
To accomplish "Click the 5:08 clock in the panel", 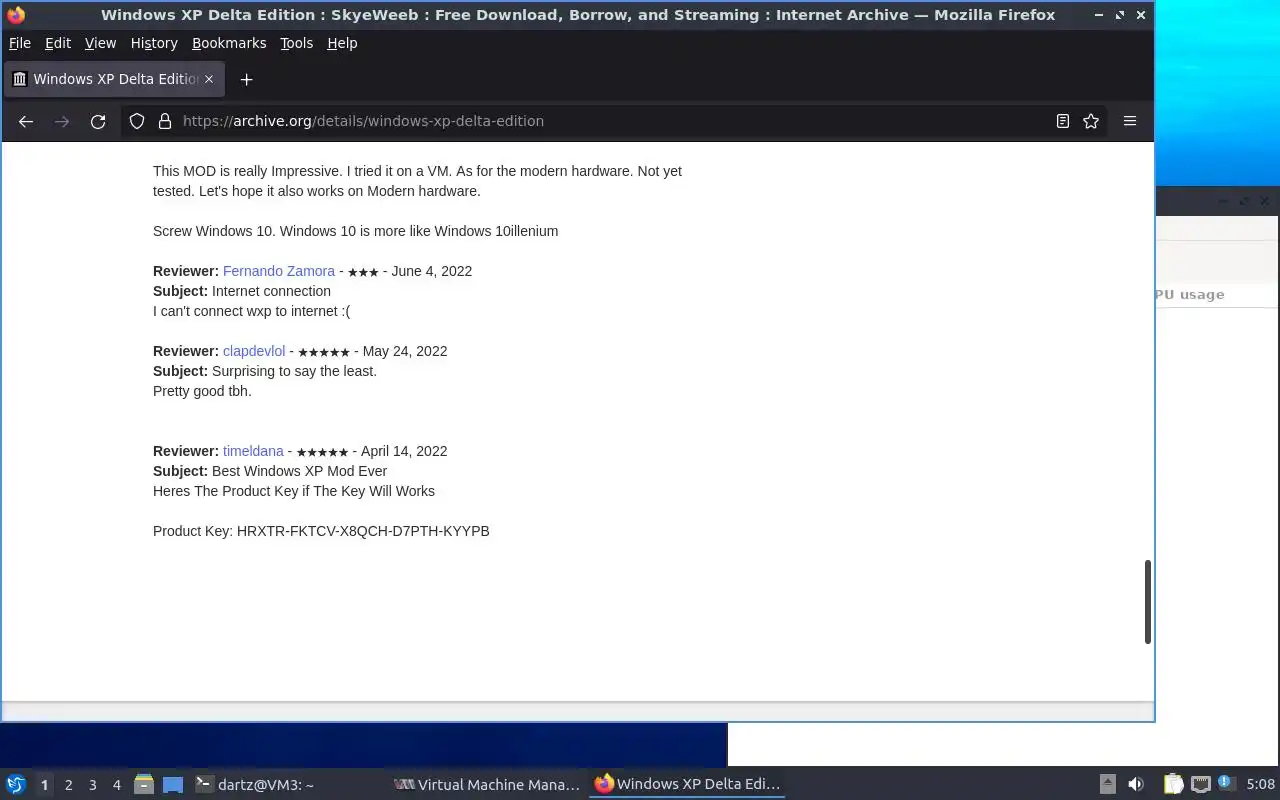I will coord(1261,784).
